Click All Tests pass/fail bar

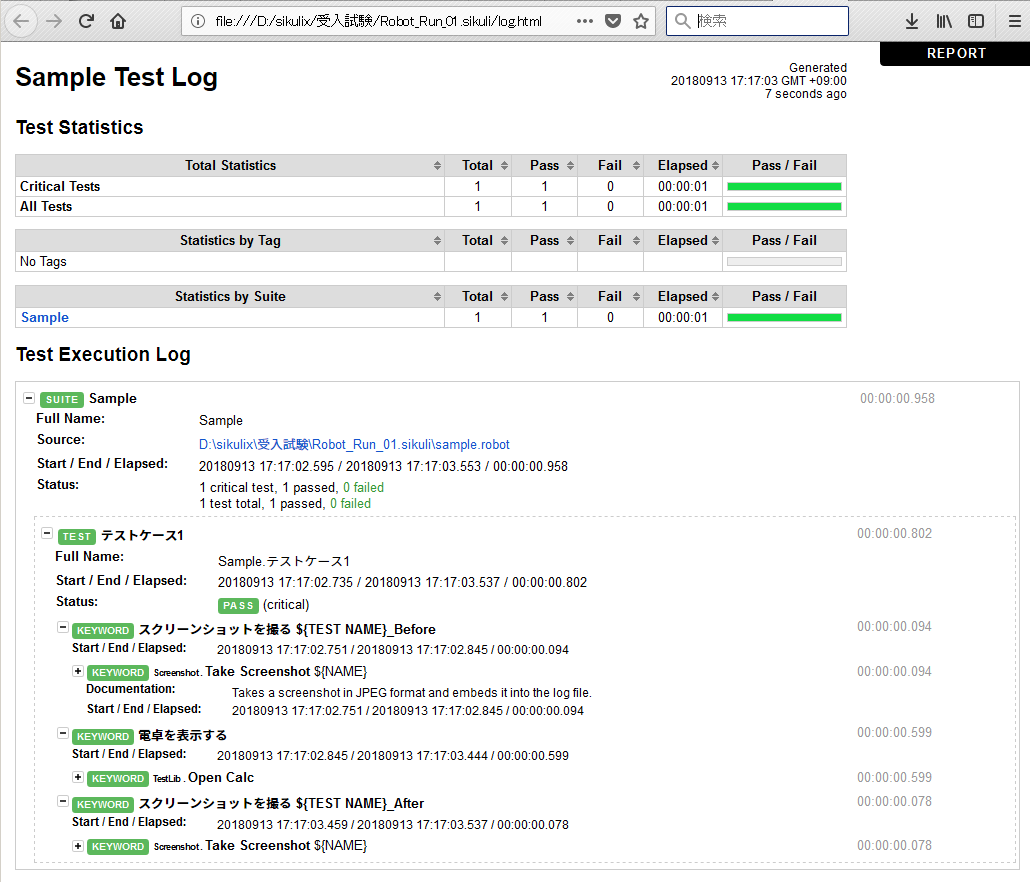point(784,206)
